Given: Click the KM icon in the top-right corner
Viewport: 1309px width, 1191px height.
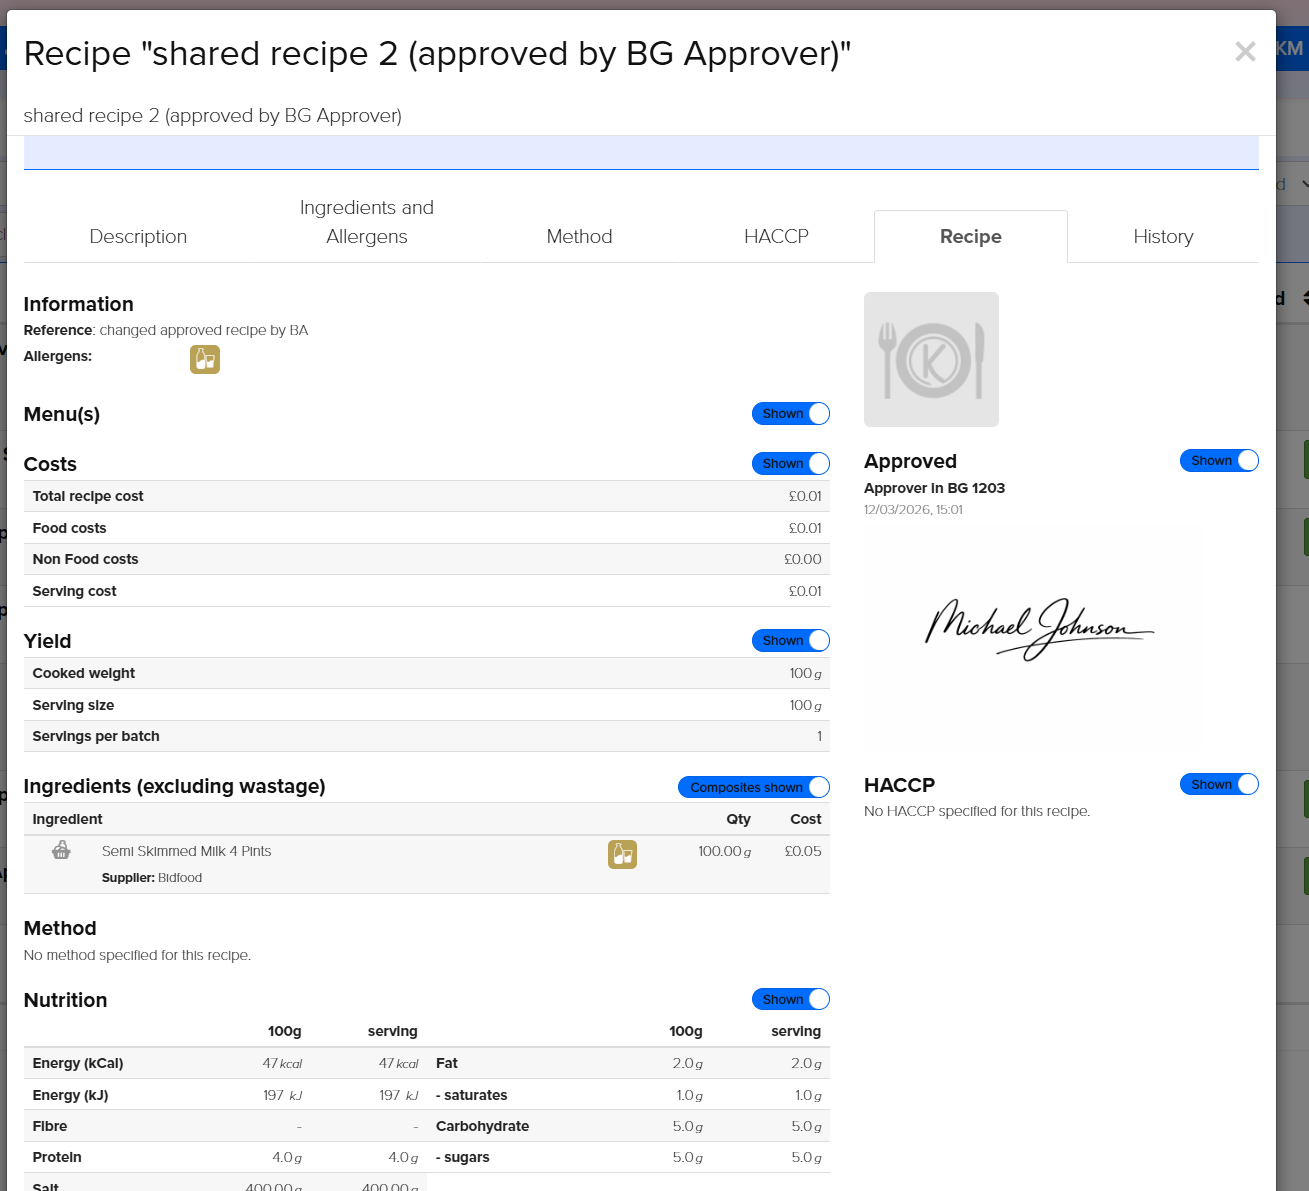Looking at the screenshot, I should pos(1289,48).
